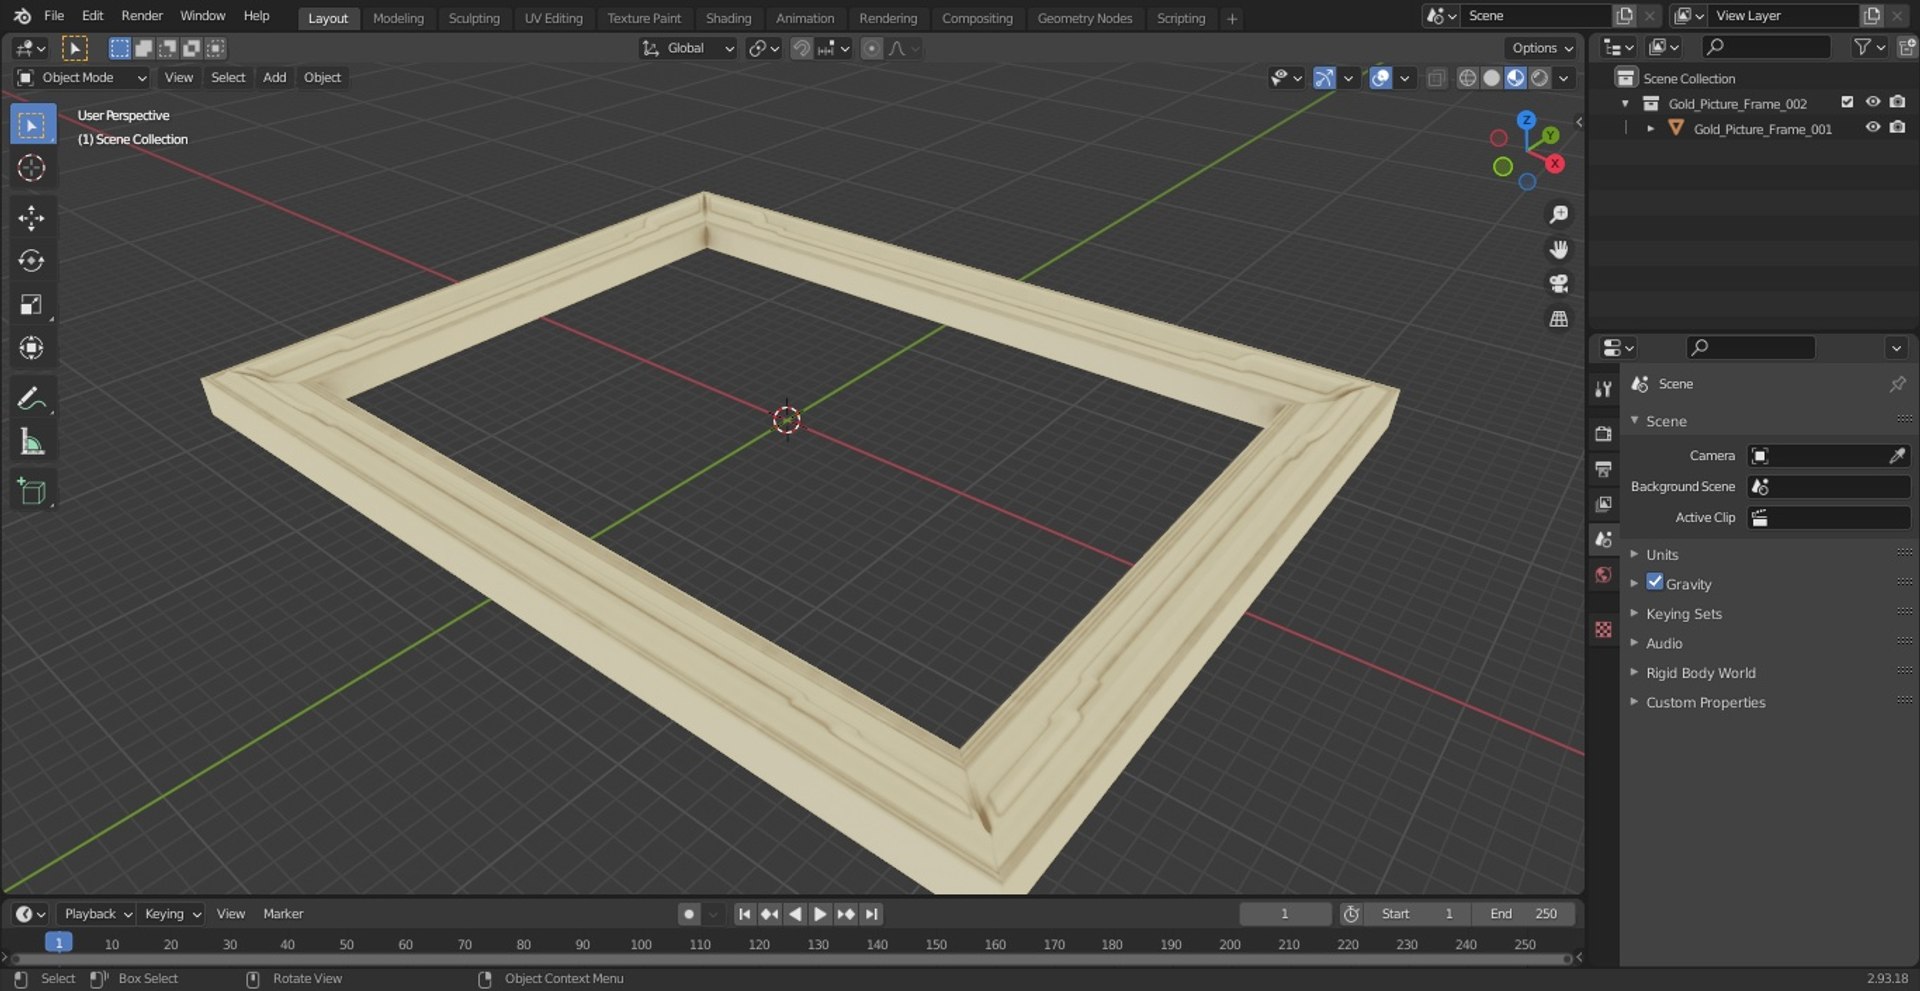Open the viewport Add menu

coord(274,78)
